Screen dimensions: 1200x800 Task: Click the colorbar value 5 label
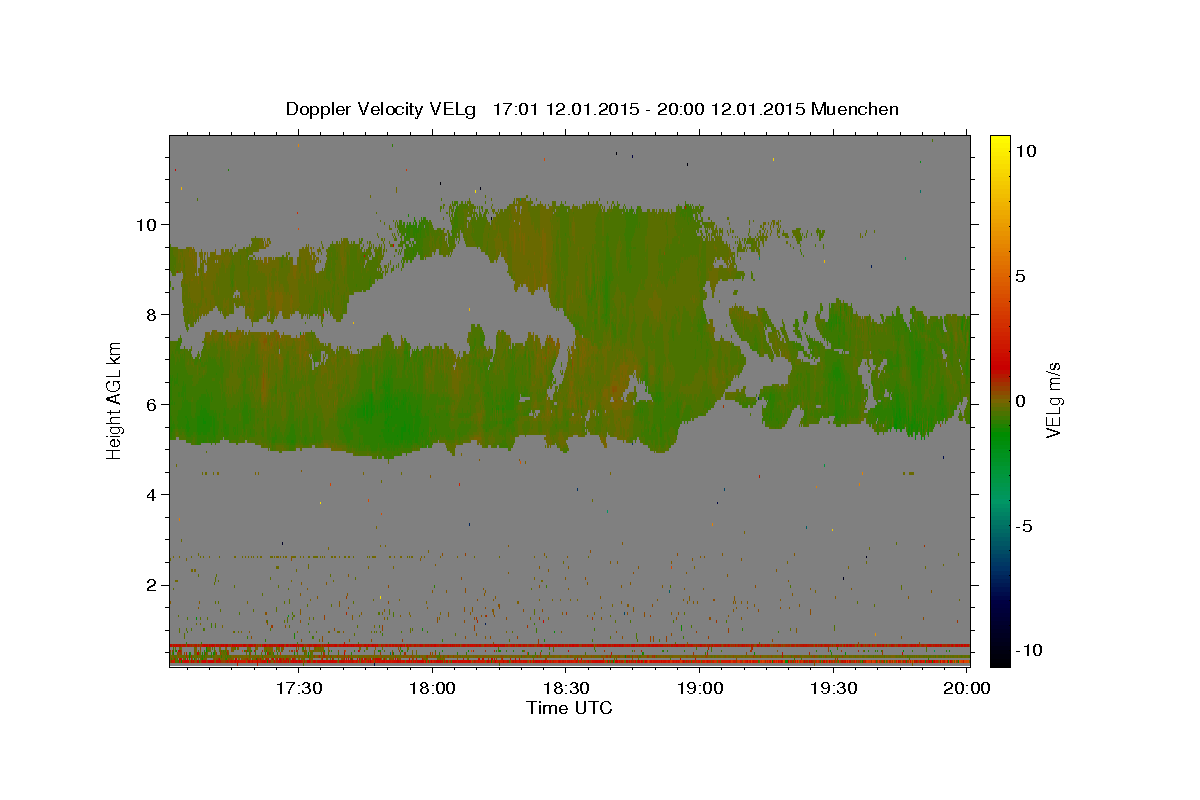pos(1021,275)
